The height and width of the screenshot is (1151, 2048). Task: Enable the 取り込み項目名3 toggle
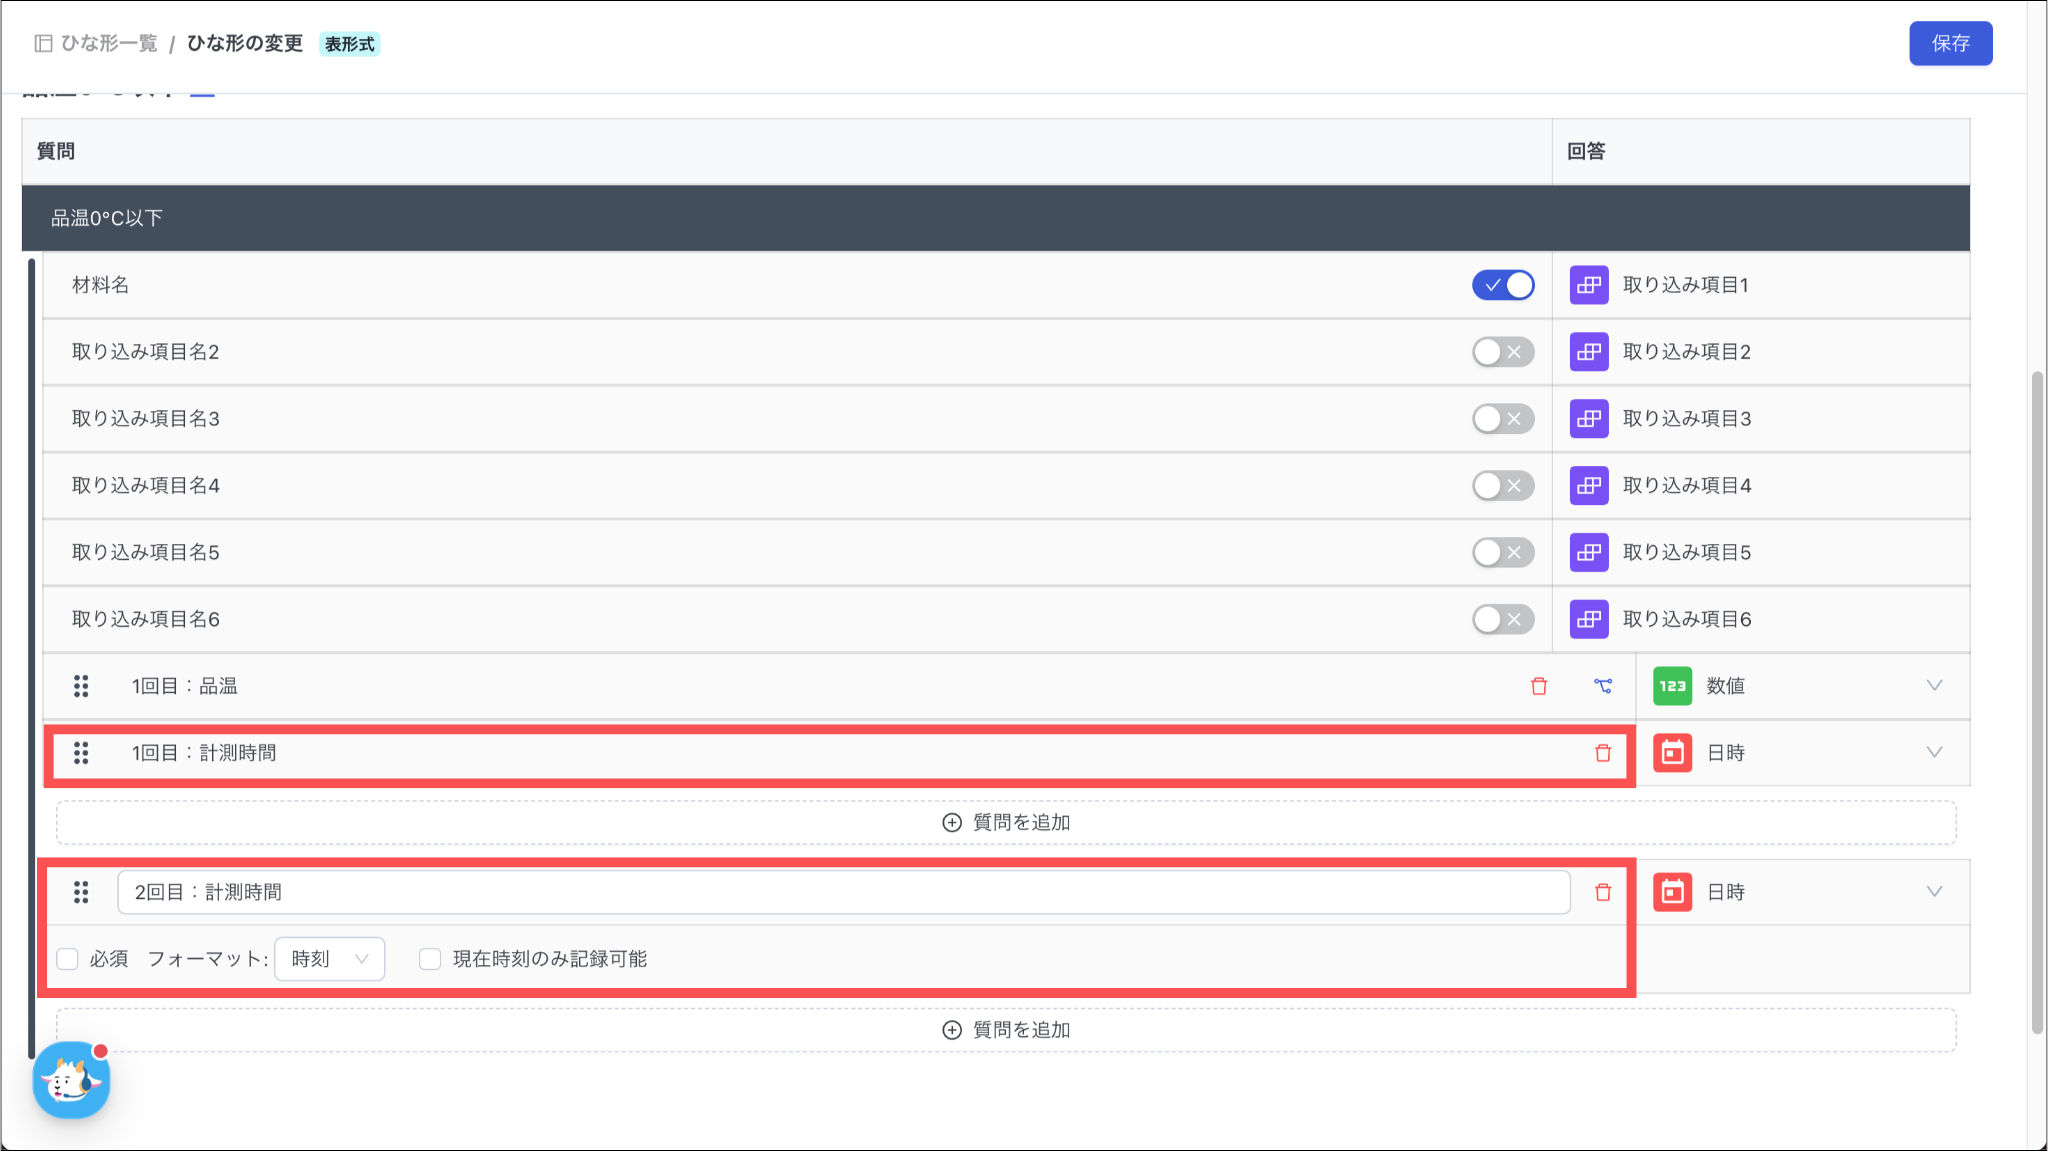[1503, 419]
